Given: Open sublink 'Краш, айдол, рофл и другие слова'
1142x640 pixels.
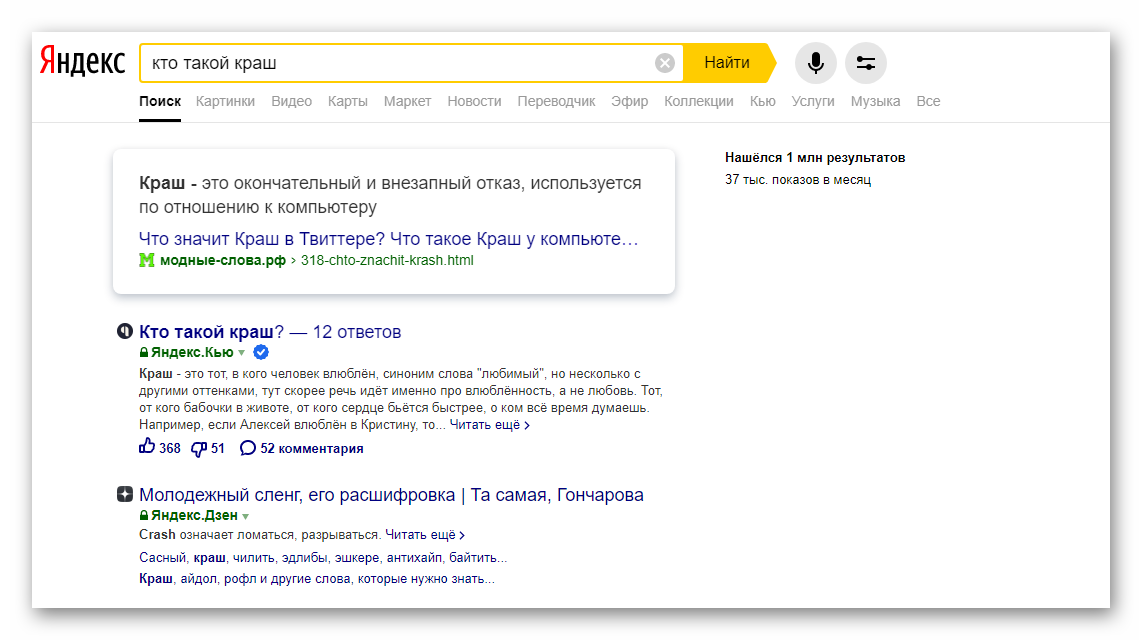Looking at the screenshot, I should (x=317, y=579).
